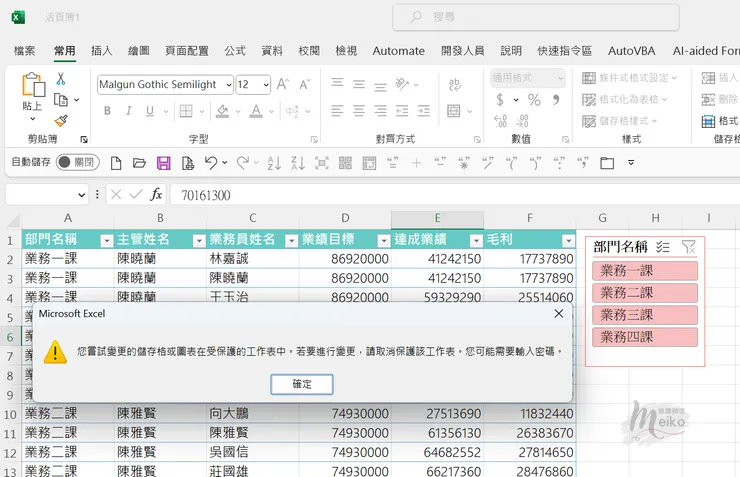Select column E header

click(437, 218)
